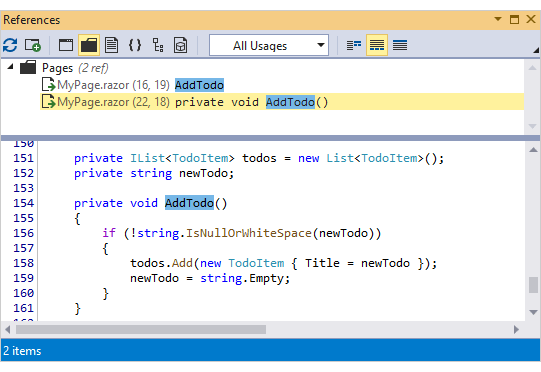Viewport: 541px width, 372px height.
Task: Select the highlighted full line display icon
Action: pos(377,45)
